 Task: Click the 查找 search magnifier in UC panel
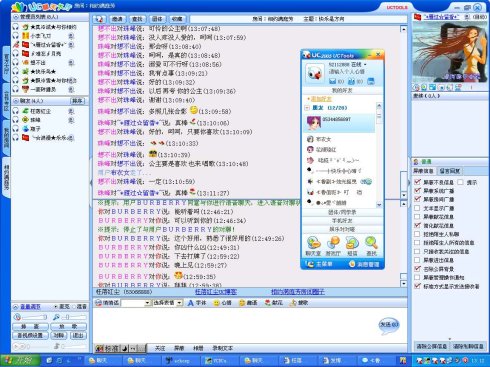pos(371,246)
